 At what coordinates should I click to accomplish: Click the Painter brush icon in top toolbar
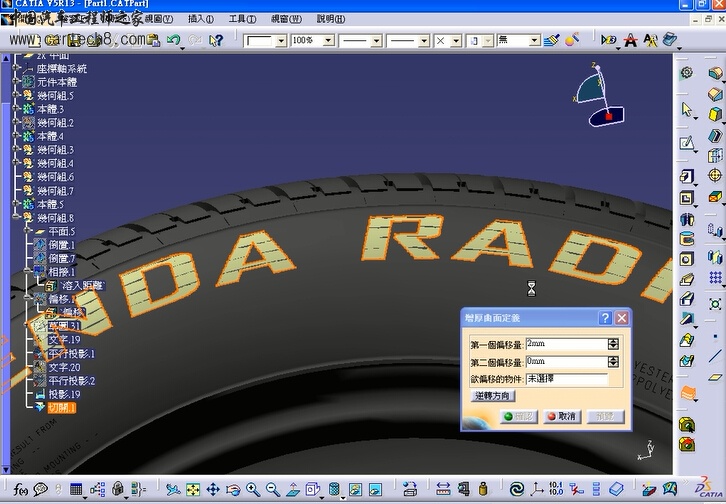click(x=551, y=40)
